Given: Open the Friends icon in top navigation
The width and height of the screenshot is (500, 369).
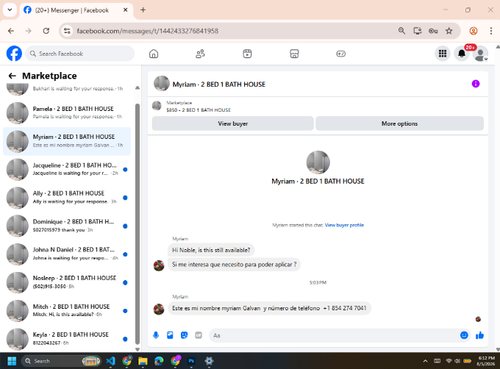Looking at the screenshot, I should click(x=200, y=54).
